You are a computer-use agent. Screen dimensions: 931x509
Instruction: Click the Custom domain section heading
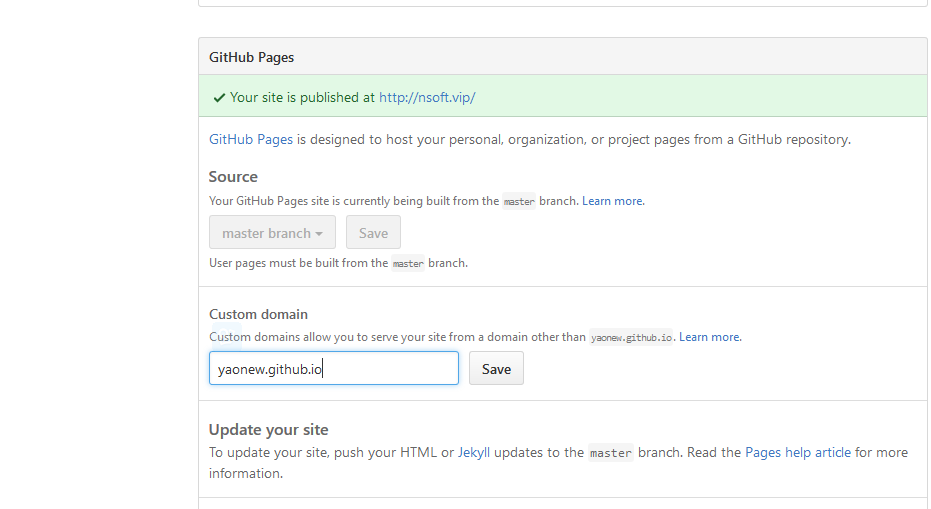click(258, 314)
